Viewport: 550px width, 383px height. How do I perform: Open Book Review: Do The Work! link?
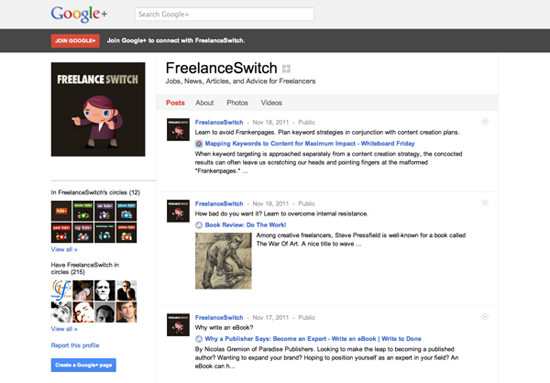[x=246, y=225]
